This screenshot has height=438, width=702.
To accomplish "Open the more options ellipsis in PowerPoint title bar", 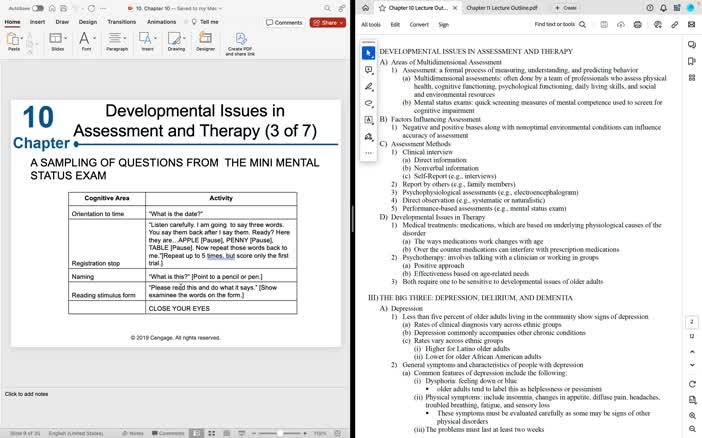I will [x=103, y=9].
